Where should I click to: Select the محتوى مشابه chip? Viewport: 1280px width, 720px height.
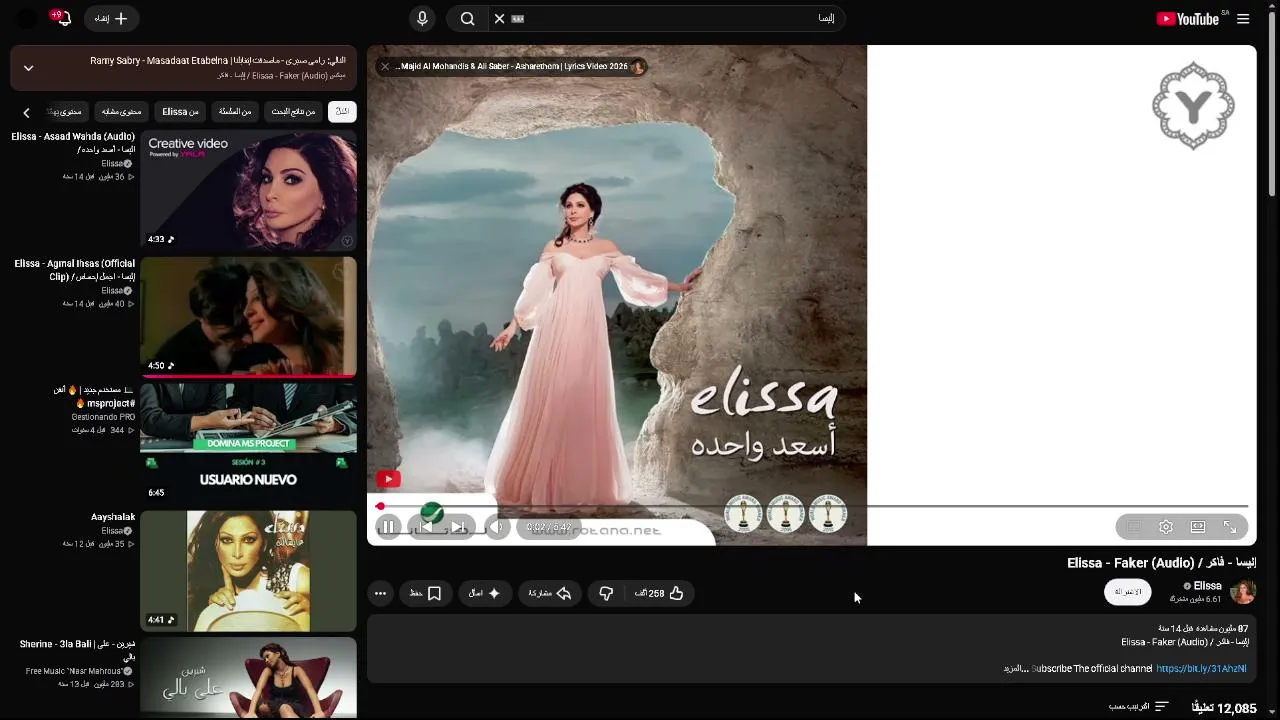tap(122, 112)
